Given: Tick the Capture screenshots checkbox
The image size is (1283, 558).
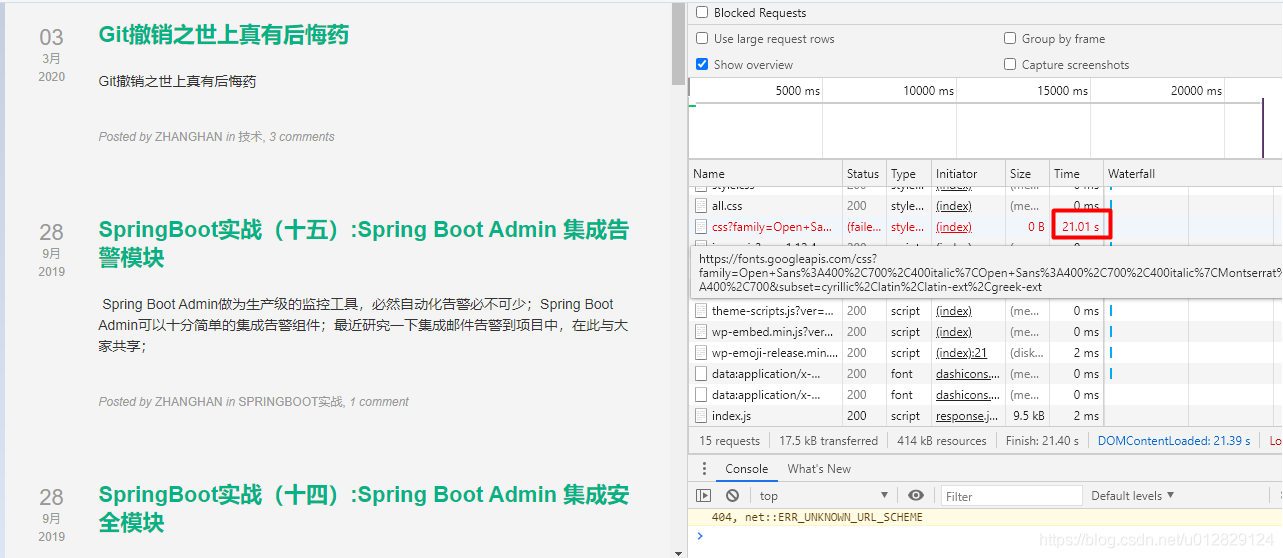Looking at the screenshot, I should pos(1010,65).
